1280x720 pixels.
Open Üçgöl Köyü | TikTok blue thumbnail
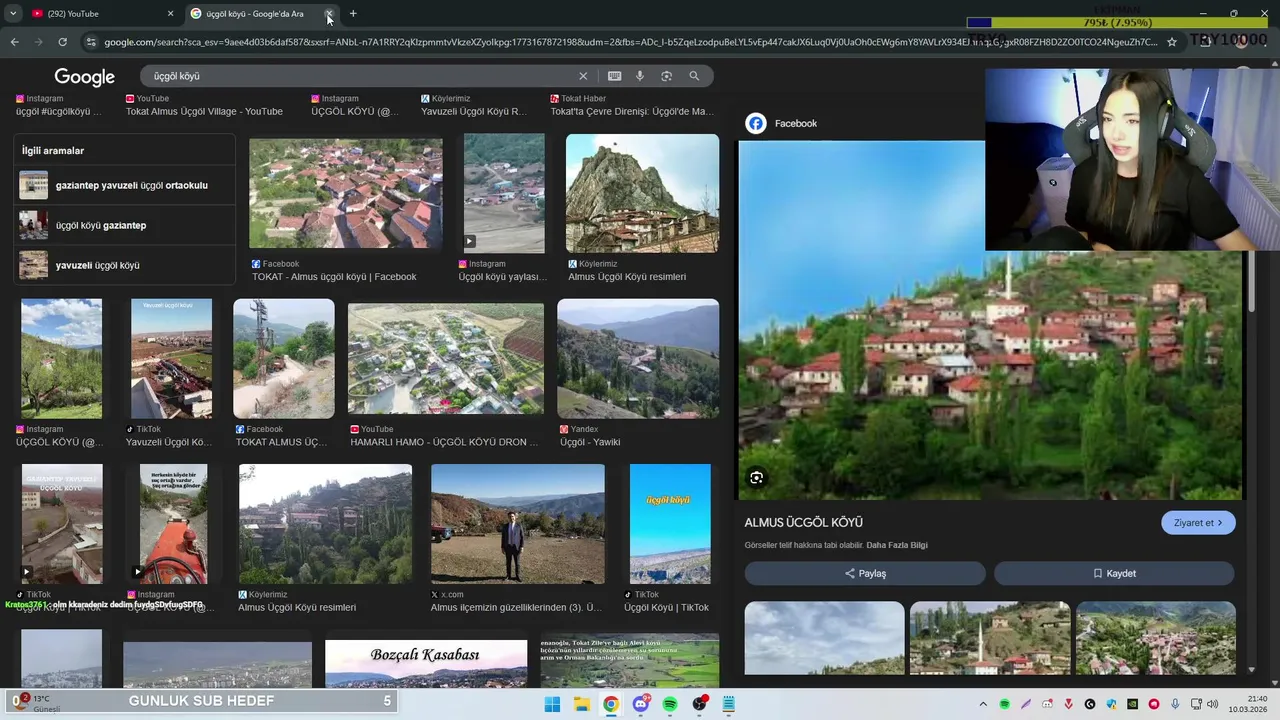pos(670,524)
